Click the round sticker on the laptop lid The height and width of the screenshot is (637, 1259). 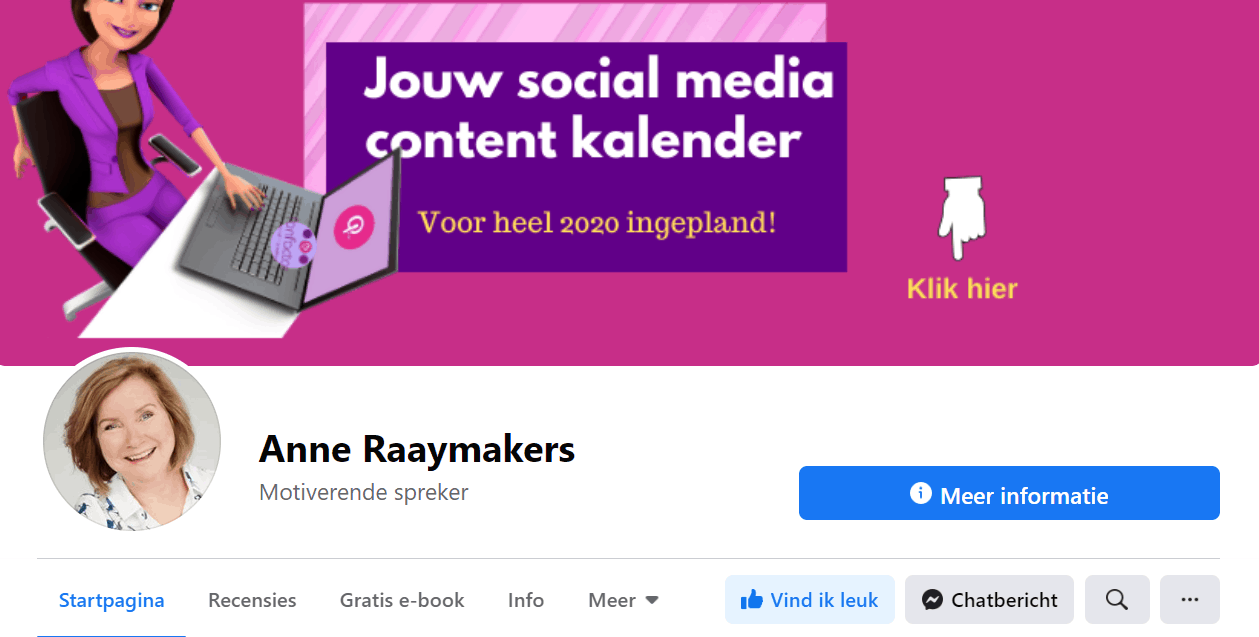coord(292,243)
